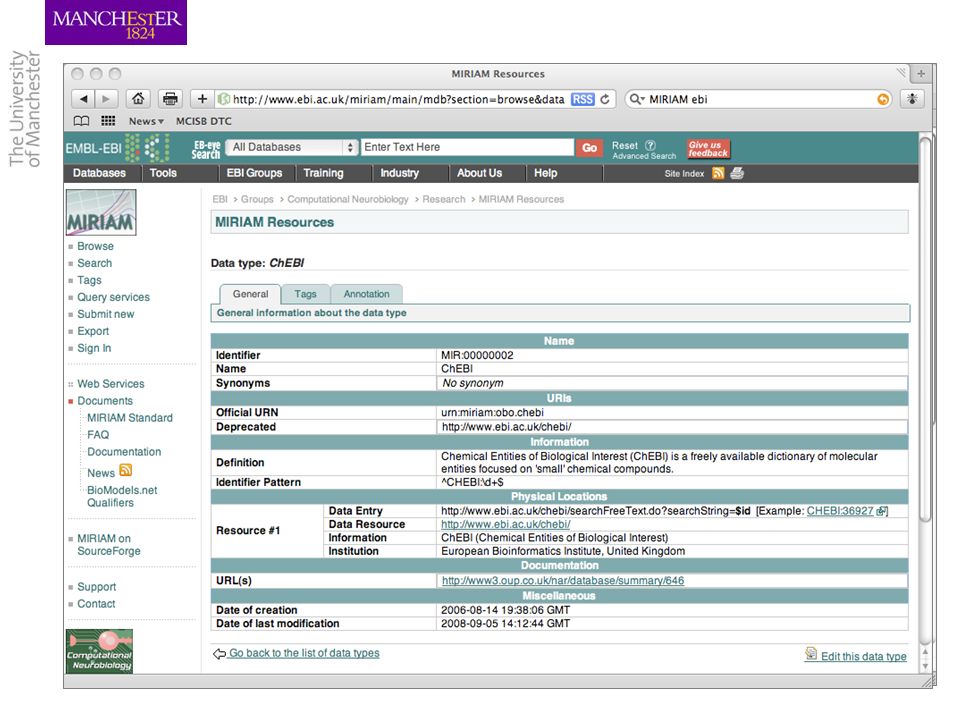Image resolution: width=960 pixels, height=720 pixels.
Task: Open the Export sidebar link
Action: tap(93, 331)
